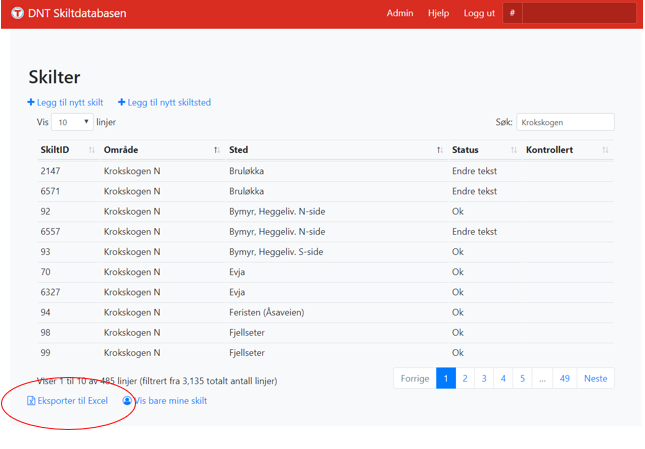Click 'Endre tekst' status in row 6557
The width and height of the screenshot is (645, 449).
click(474, 231)
